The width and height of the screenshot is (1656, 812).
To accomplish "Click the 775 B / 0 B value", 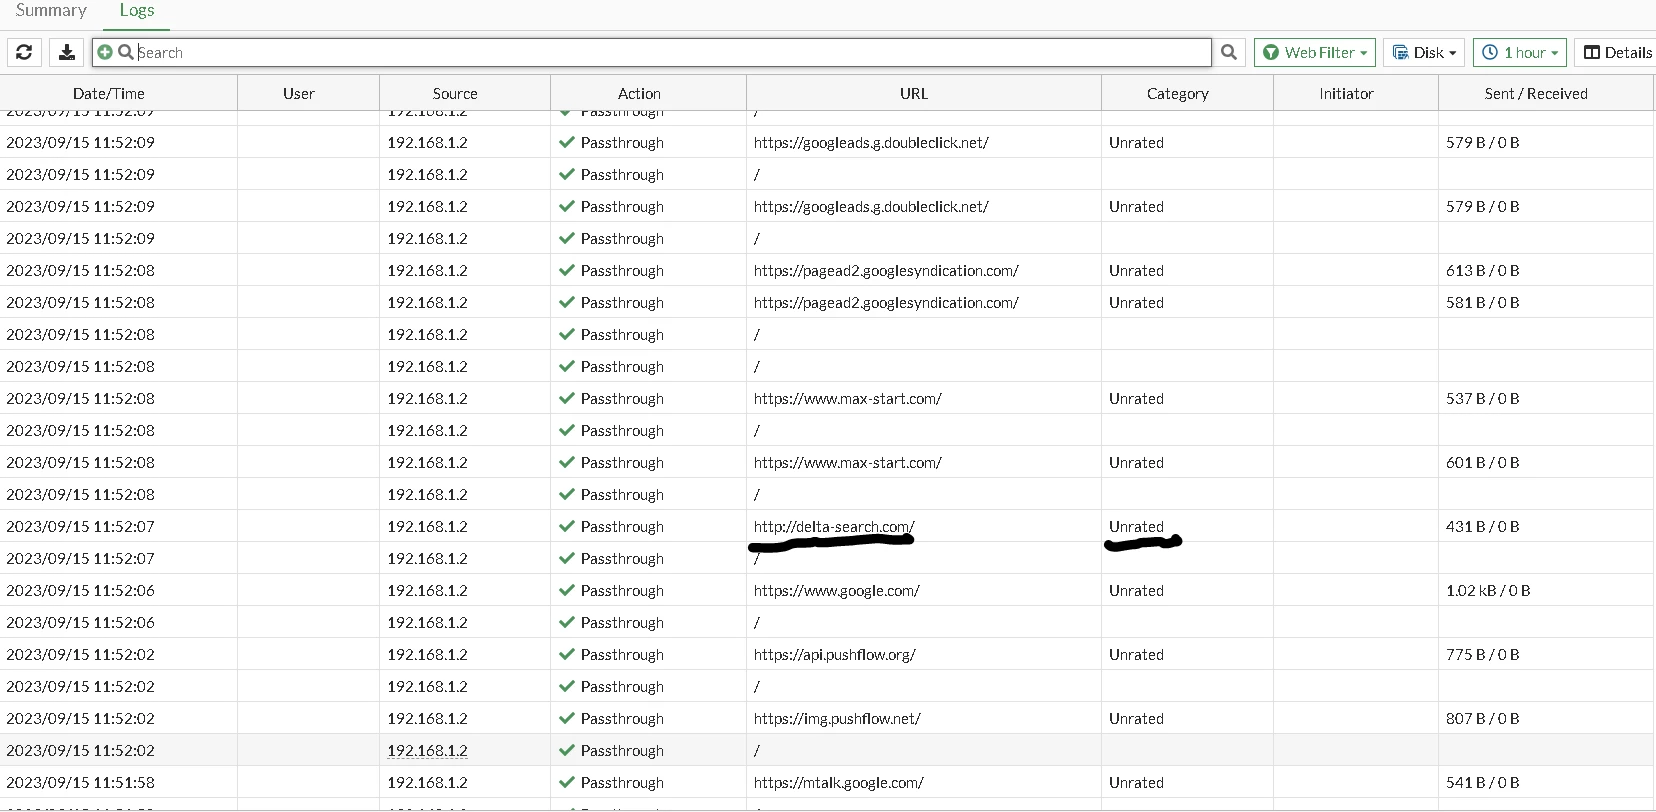I will pos(1483,654).
